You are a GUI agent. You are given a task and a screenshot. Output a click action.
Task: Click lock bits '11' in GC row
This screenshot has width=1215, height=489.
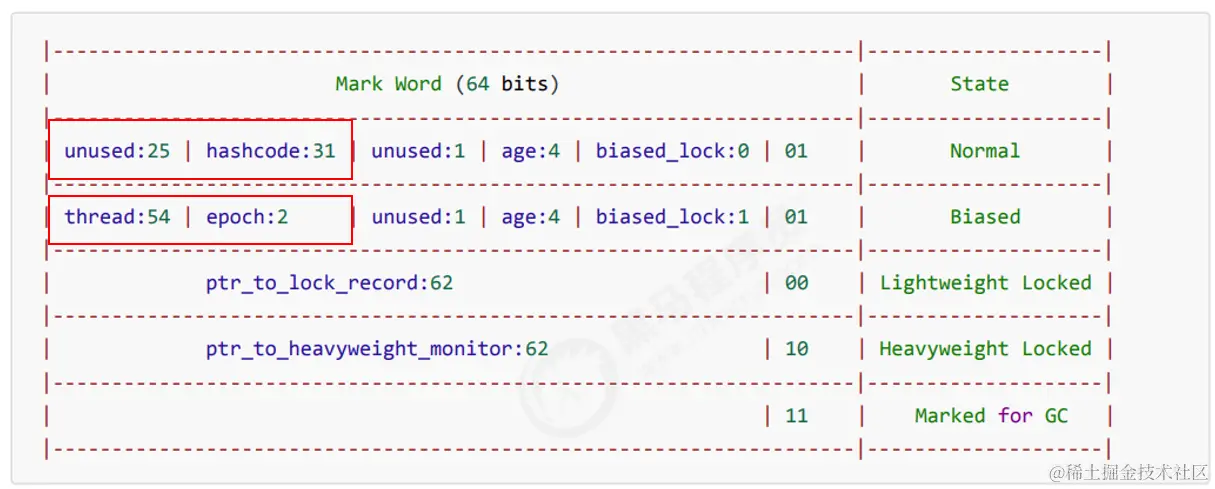(x=796, y=415)
